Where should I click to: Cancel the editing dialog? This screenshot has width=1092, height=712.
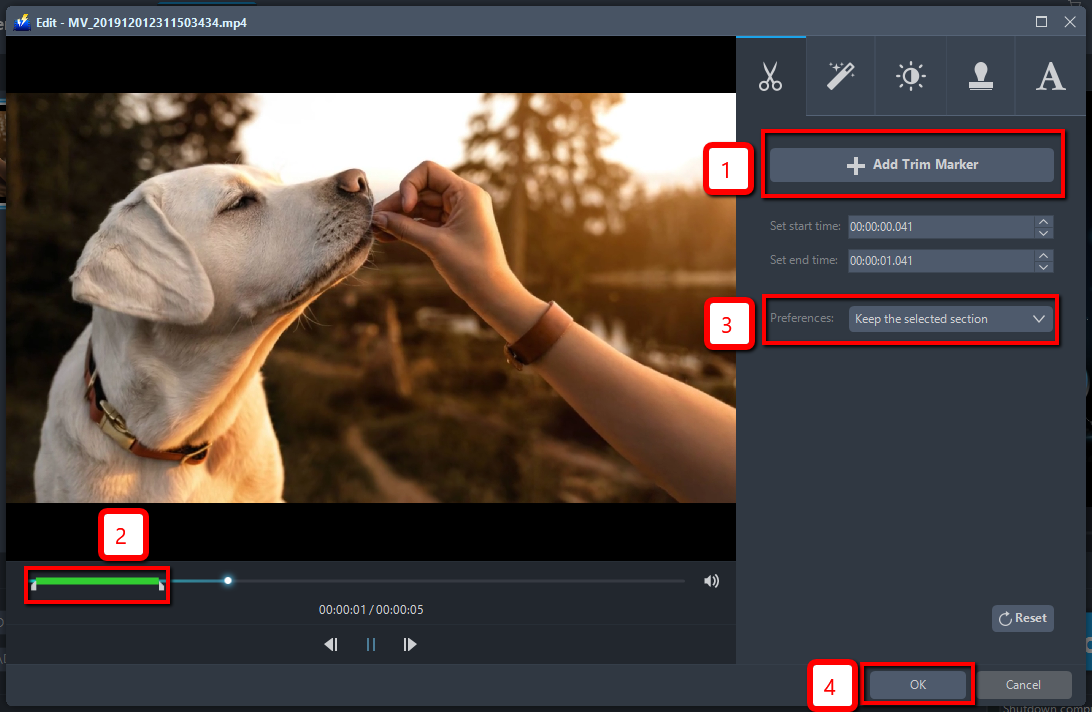[x=1024, y=684]
